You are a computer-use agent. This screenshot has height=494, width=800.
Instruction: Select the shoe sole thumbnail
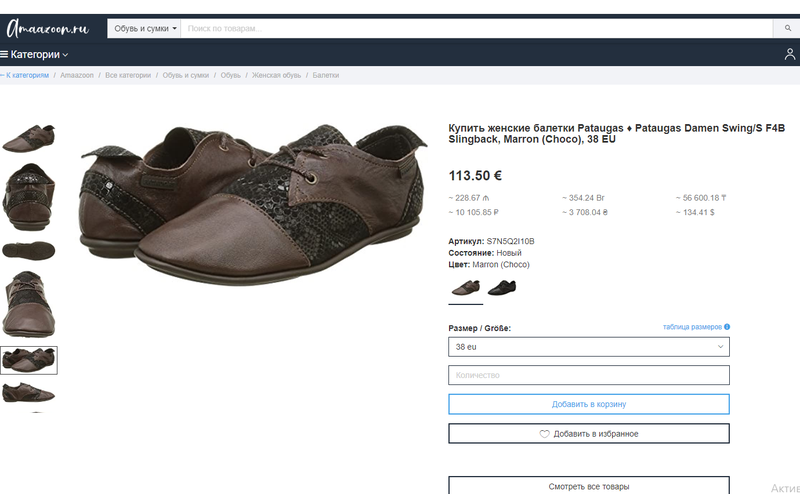pos(28,249)
